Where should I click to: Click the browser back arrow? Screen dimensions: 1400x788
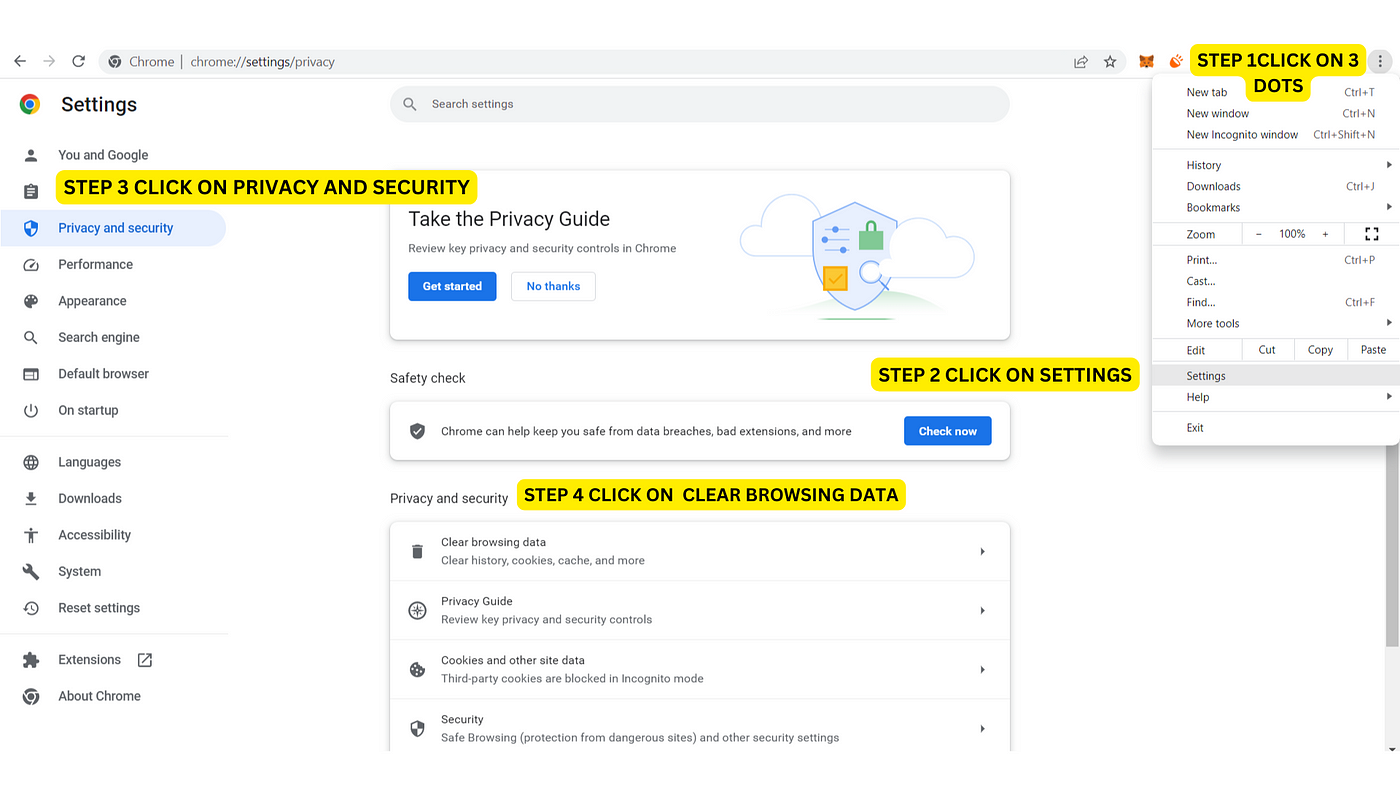click(x=20, y=61)
